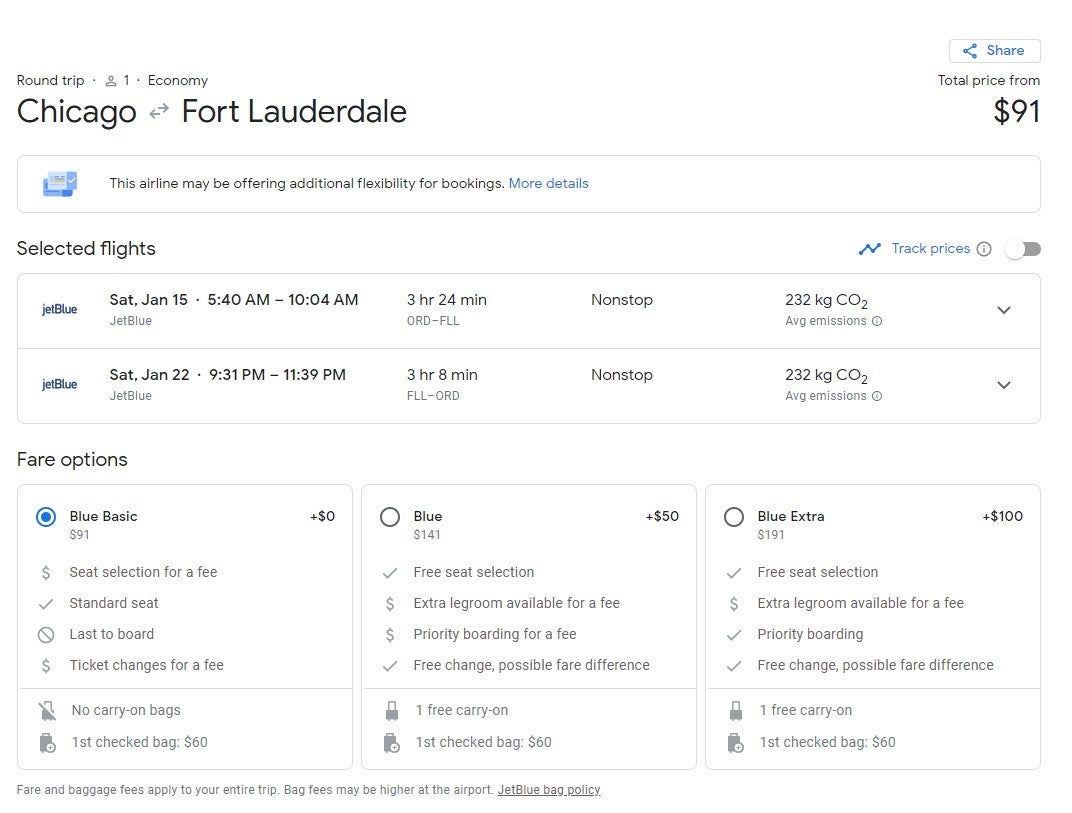Expand the Jan 22 return flight details
1072x813 pixels.
(x=1004, y=385)
